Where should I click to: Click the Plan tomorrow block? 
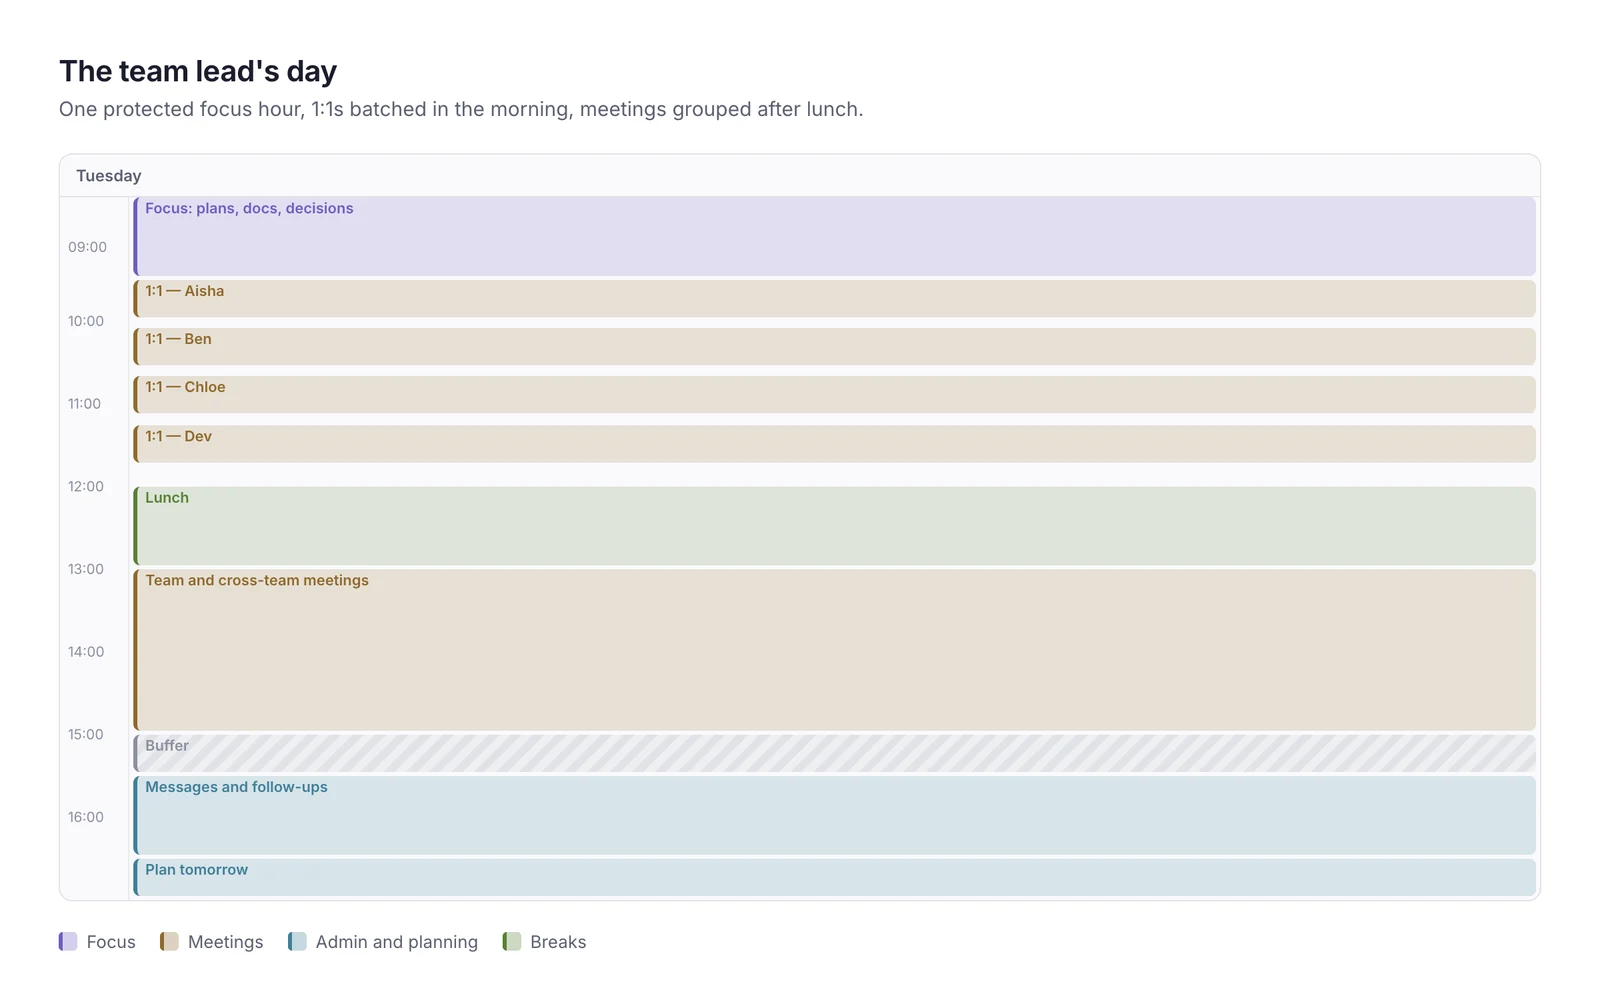point(834,877)
